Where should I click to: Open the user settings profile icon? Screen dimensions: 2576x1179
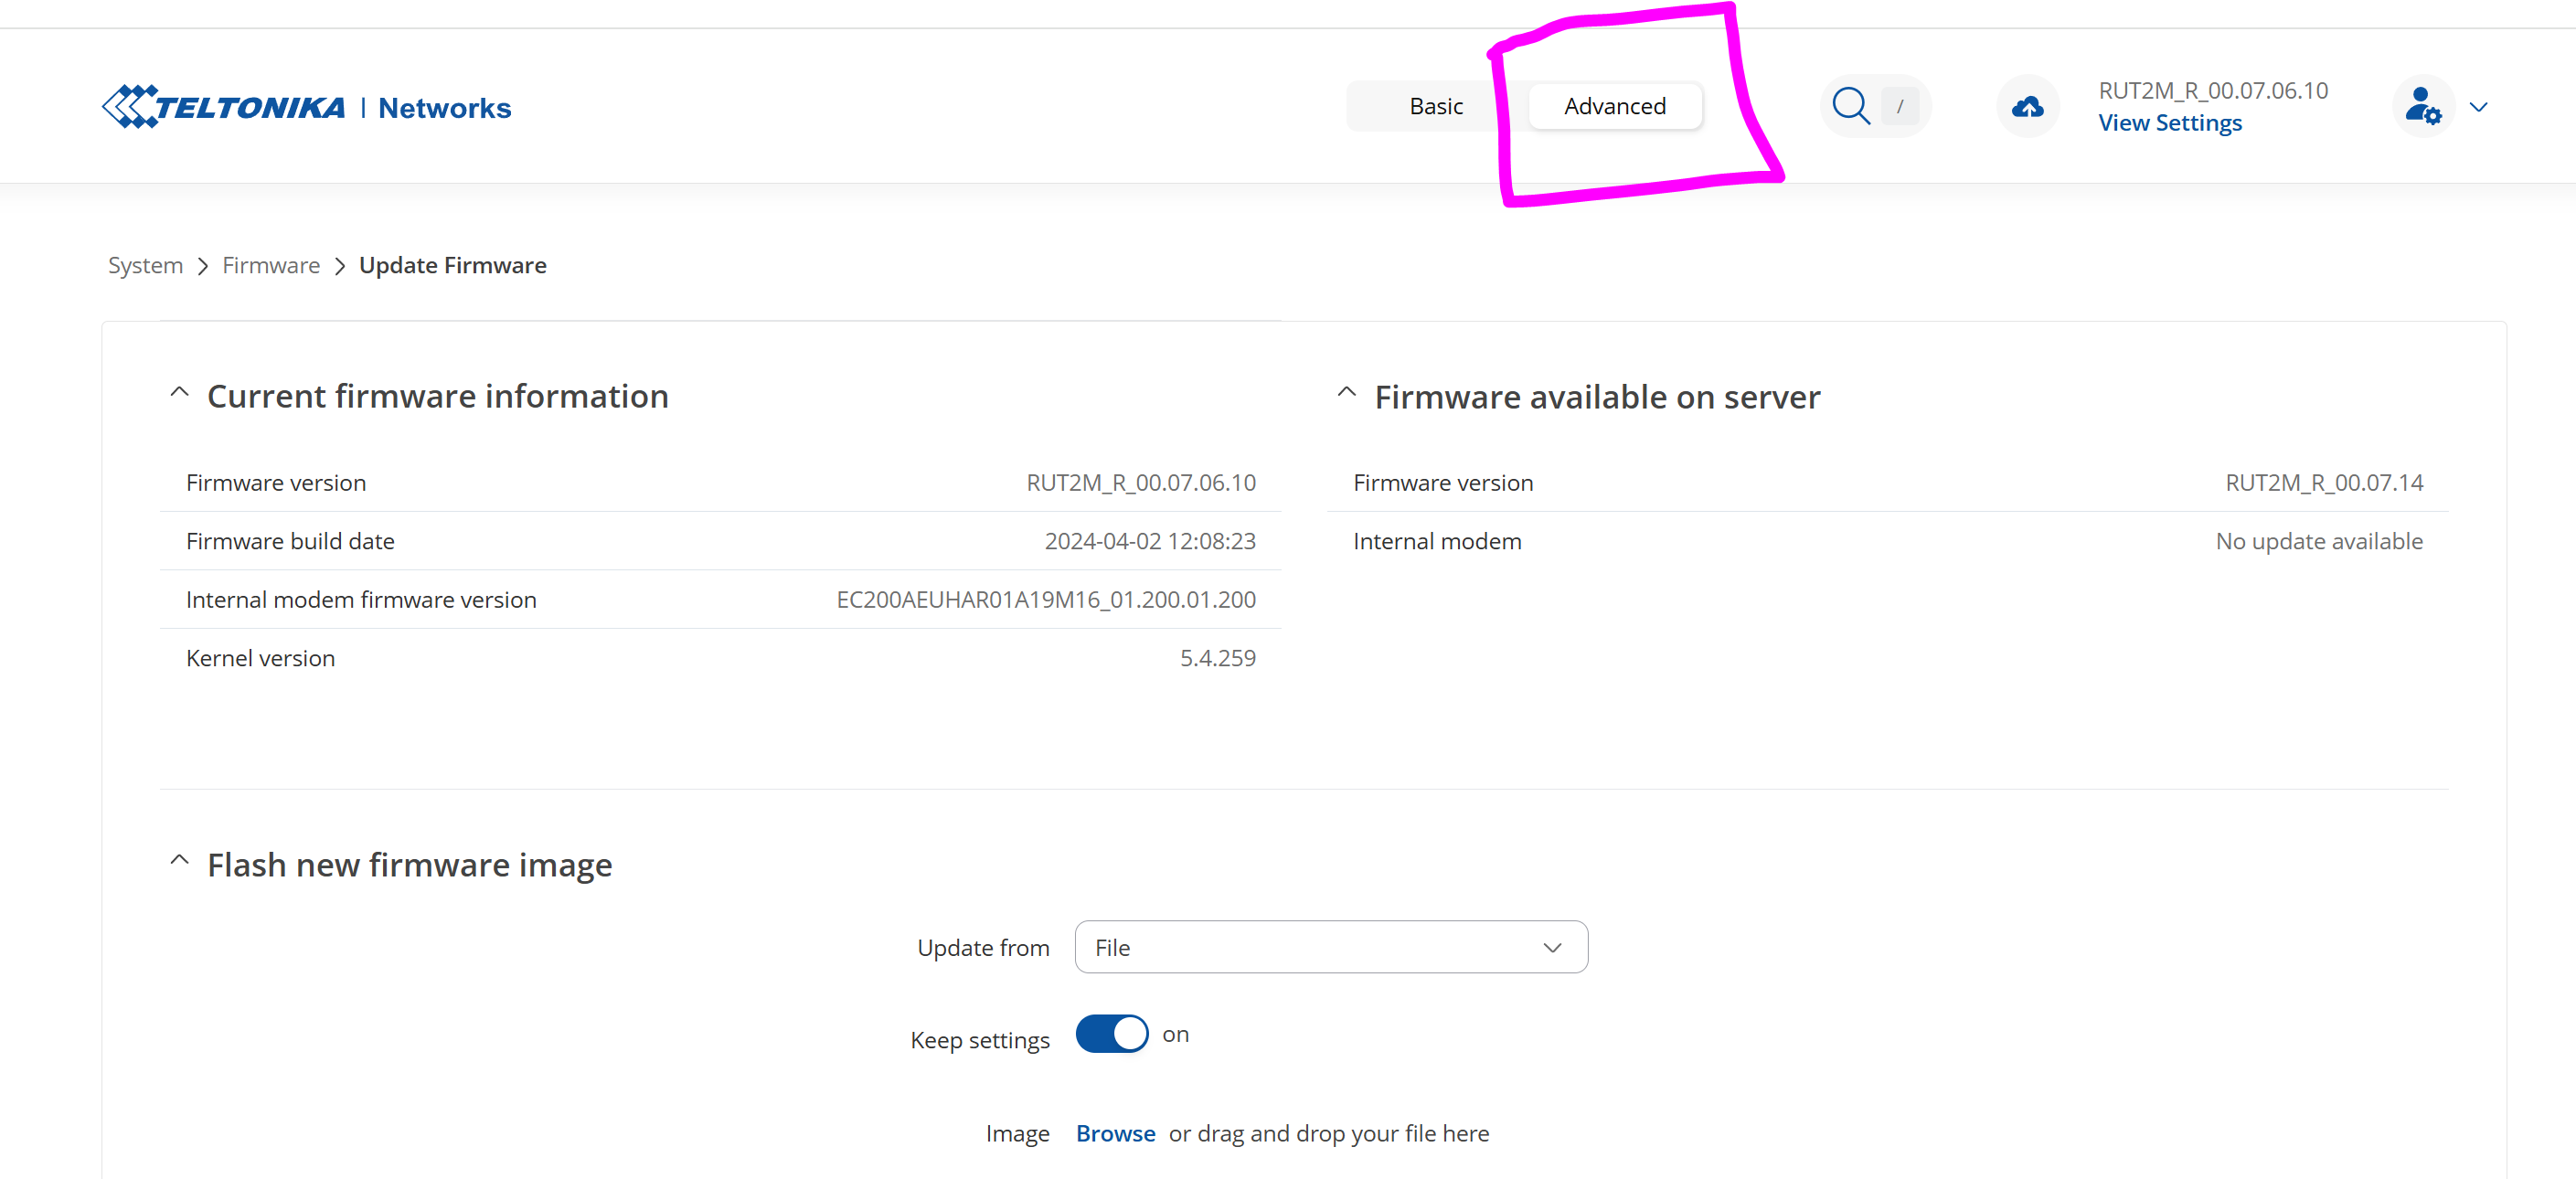point(2422,106)
